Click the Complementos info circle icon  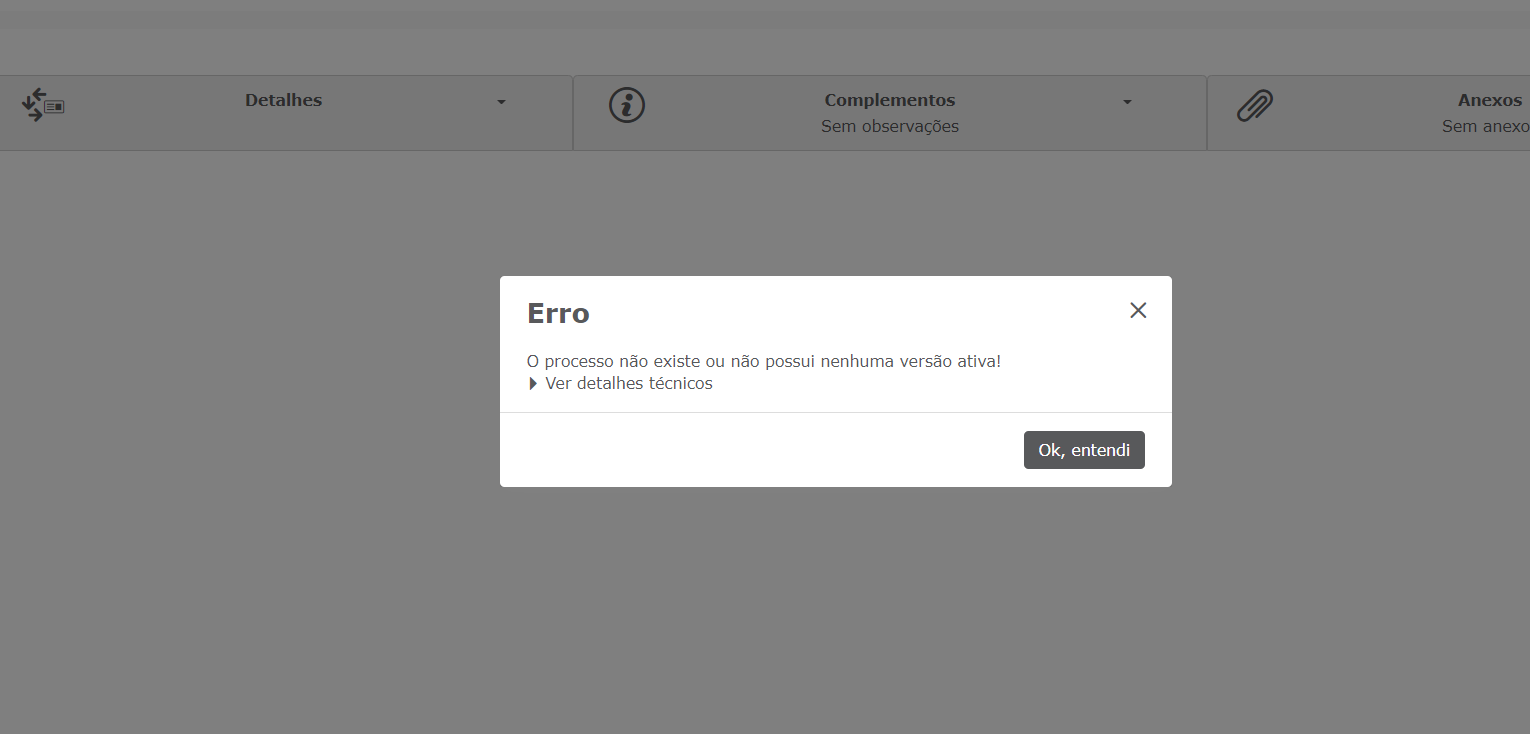pos(627,105)
